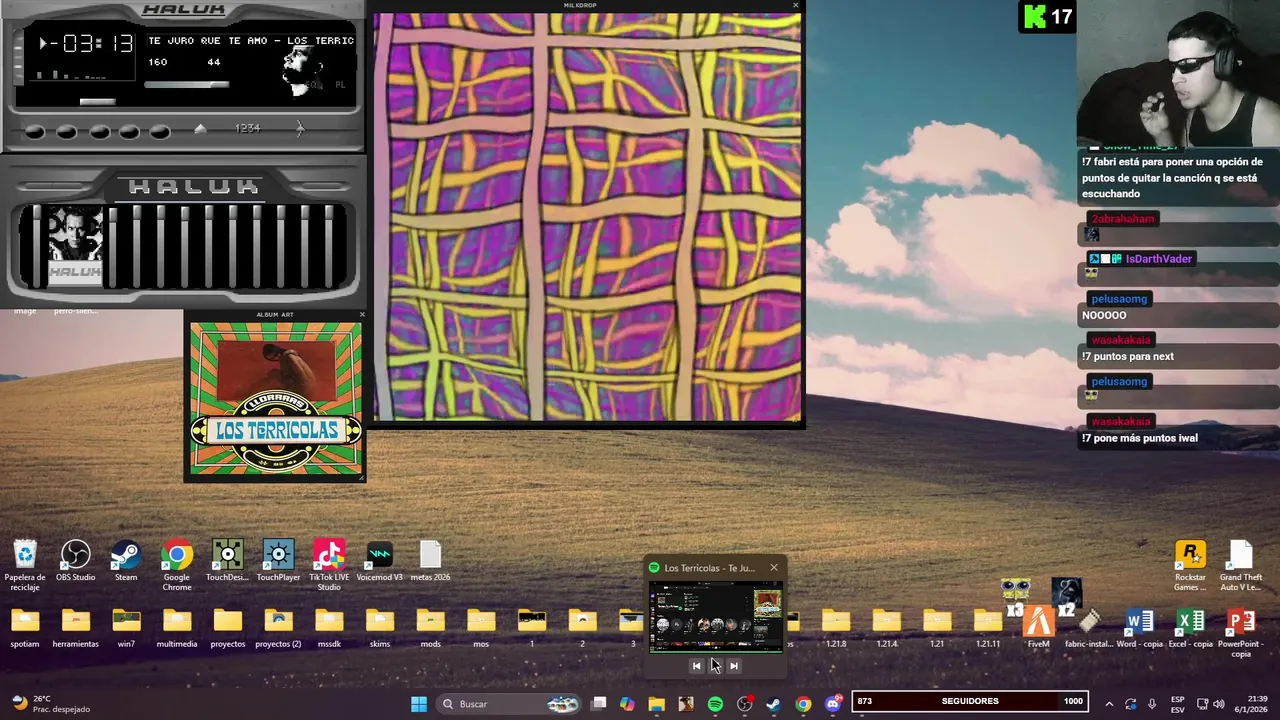Image resolution: width=1280 pixels, height=720 pixels.
Task: Open the Word - copia shortcut
Action: 1139,627
